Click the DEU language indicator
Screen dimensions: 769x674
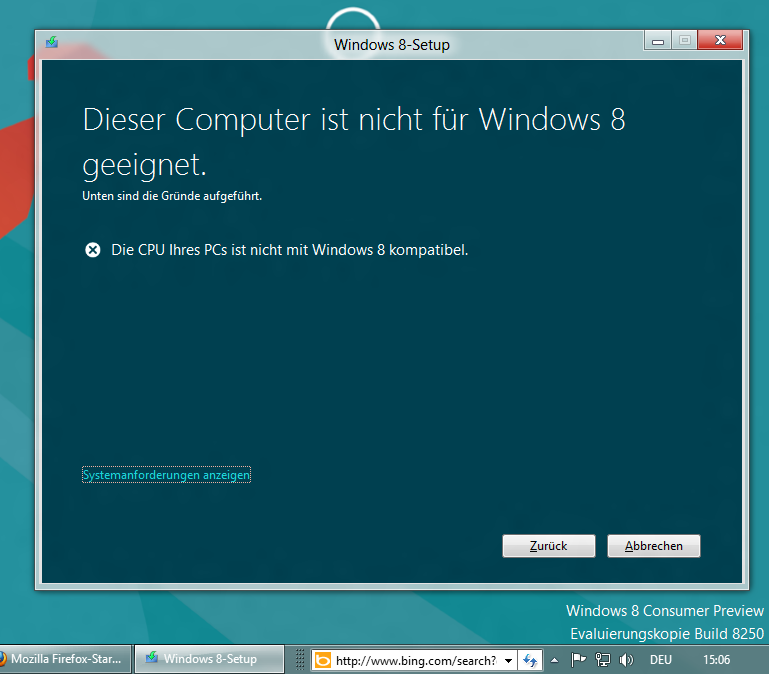coord(660,660)
